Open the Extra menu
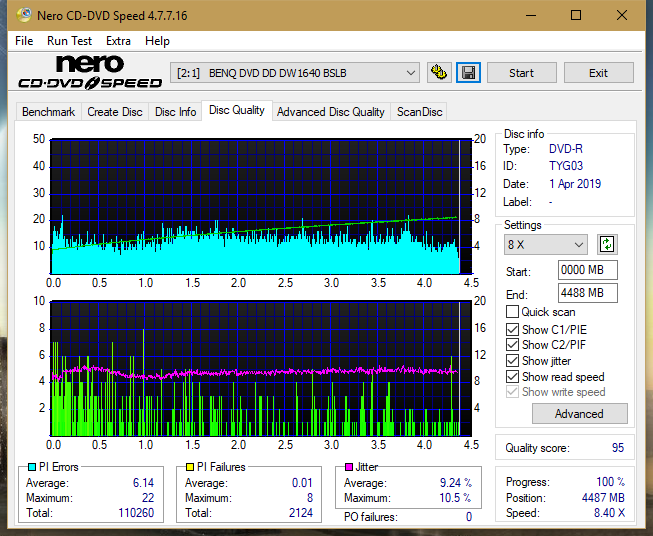This screenshot has height=536, width=653. pos(118,41)
